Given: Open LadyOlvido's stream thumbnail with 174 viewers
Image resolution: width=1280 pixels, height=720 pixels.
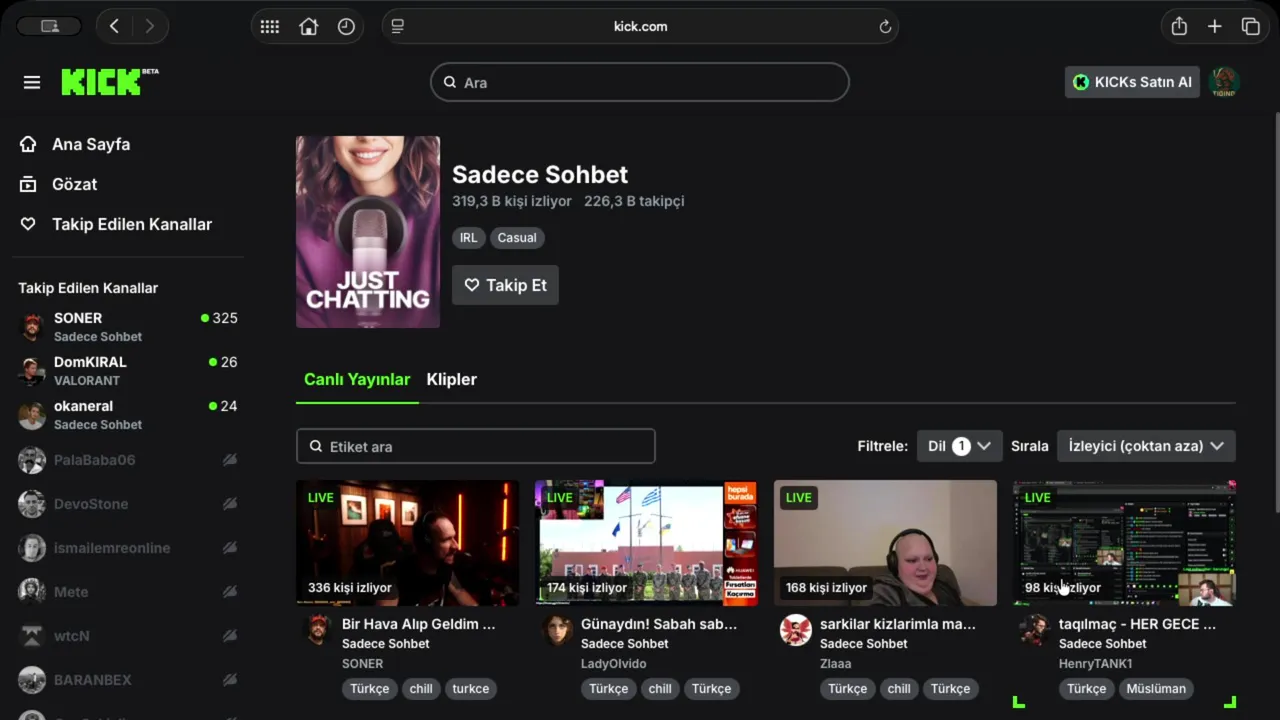Looking at the screenshot, I should pos(646,543).
